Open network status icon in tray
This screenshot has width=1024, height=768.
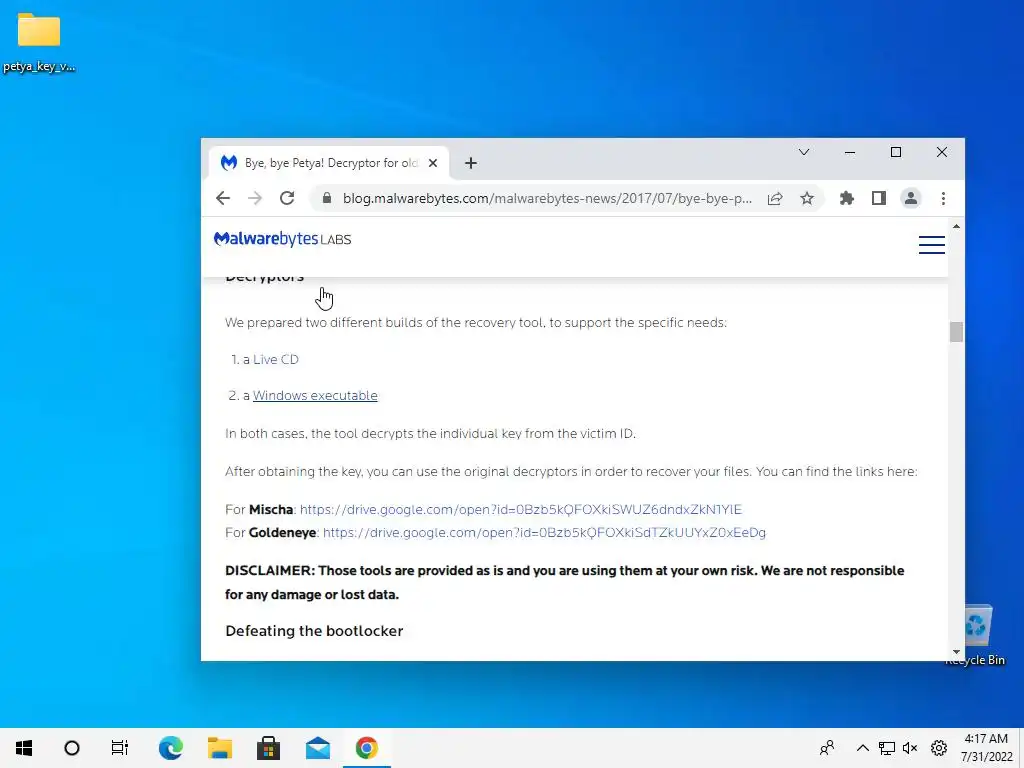pyautogui.click(x=886, y=748)
